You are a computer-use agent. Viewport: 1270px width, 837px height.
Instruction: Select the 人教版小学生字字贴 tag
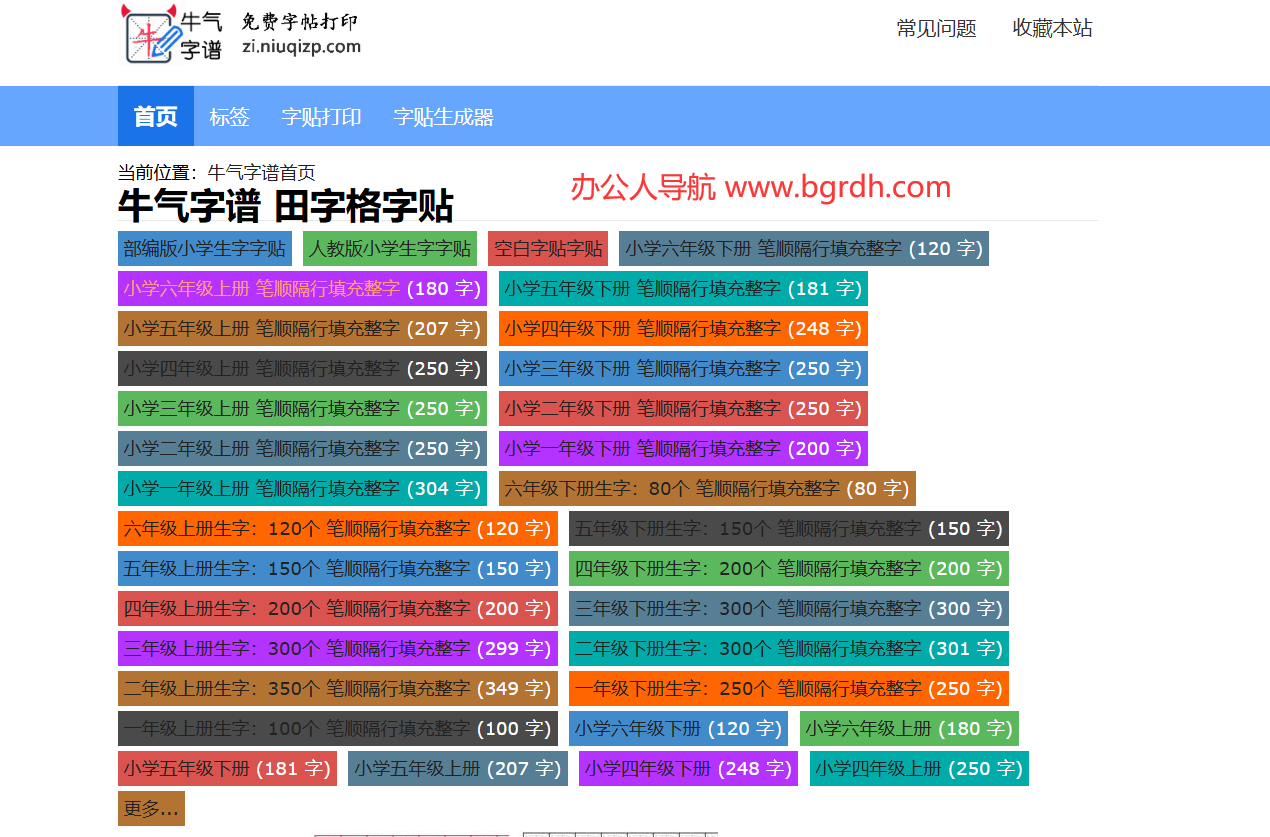tap(389, 249)
